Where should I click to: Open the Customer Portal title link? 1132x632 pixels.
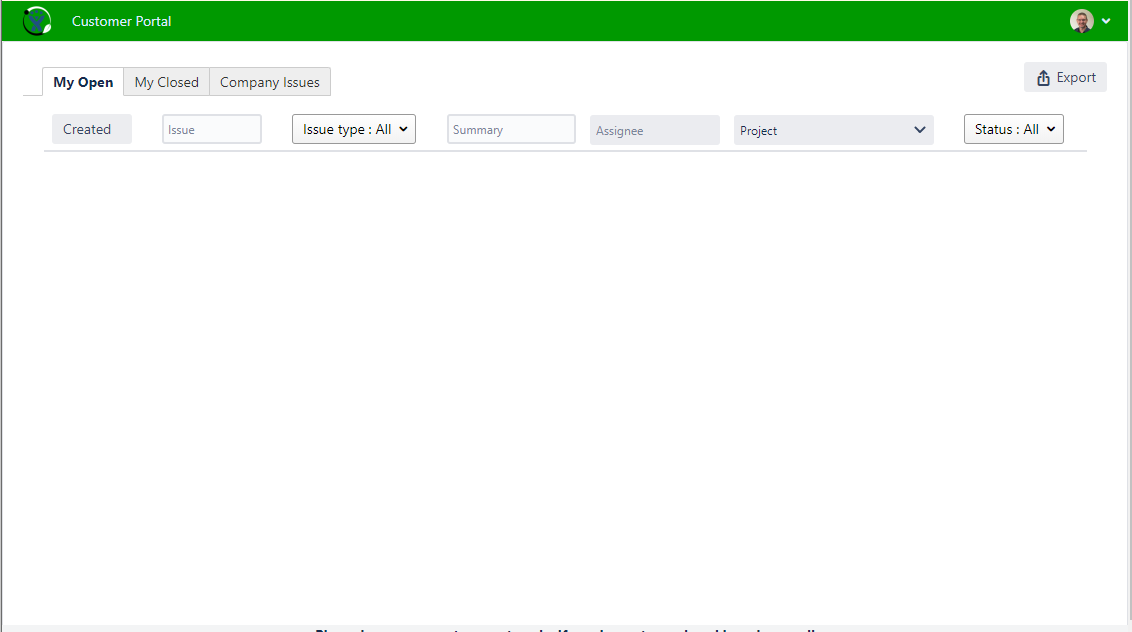point(121,21)
